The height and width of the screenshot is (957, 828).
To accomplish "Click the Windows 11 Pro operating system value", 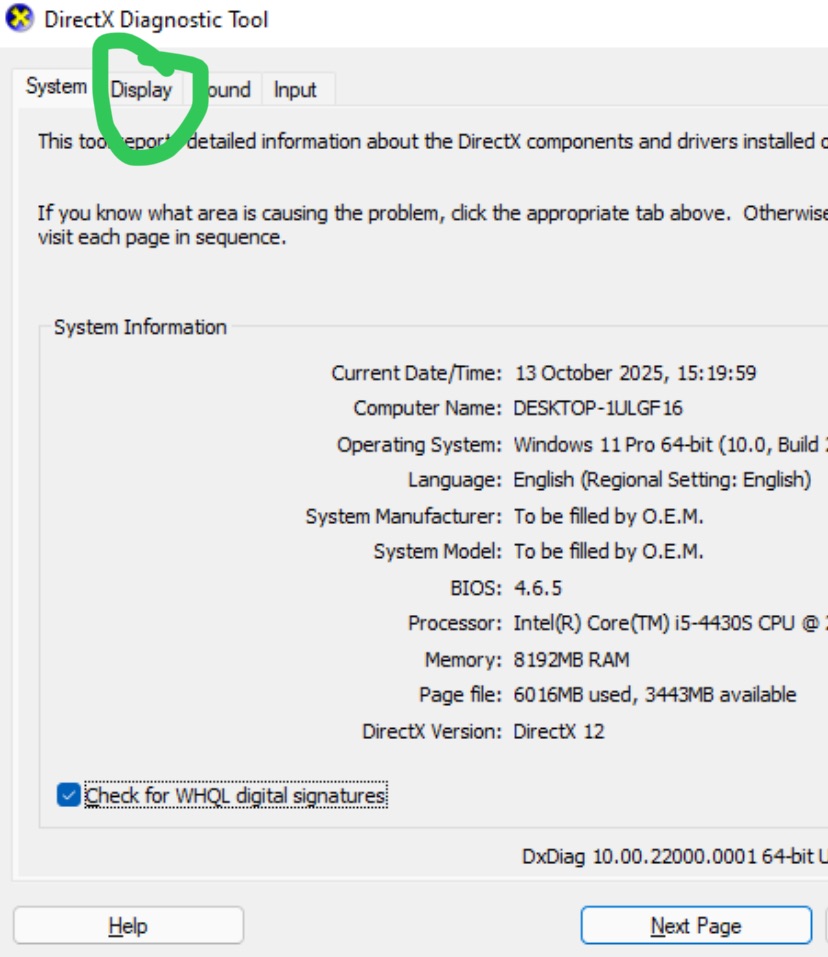I will (670, 444).
